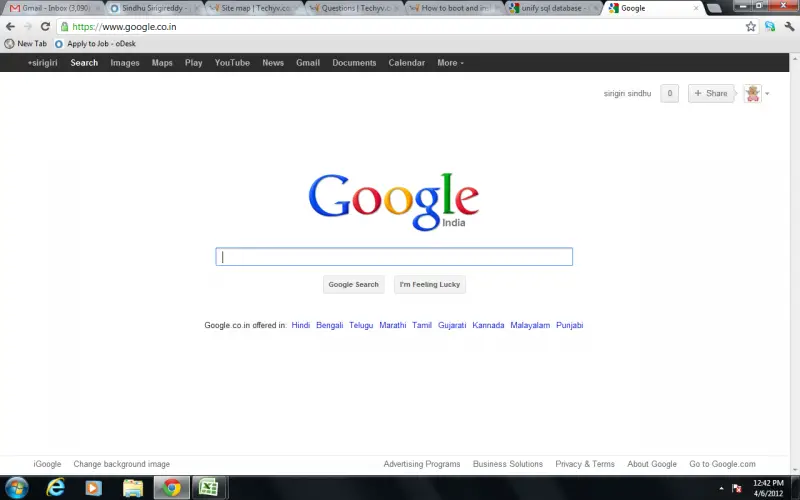The width and height of the screenshot is (800, 500).
Task: Open Privacy & Terms footer link
Action: pos(585,464)
